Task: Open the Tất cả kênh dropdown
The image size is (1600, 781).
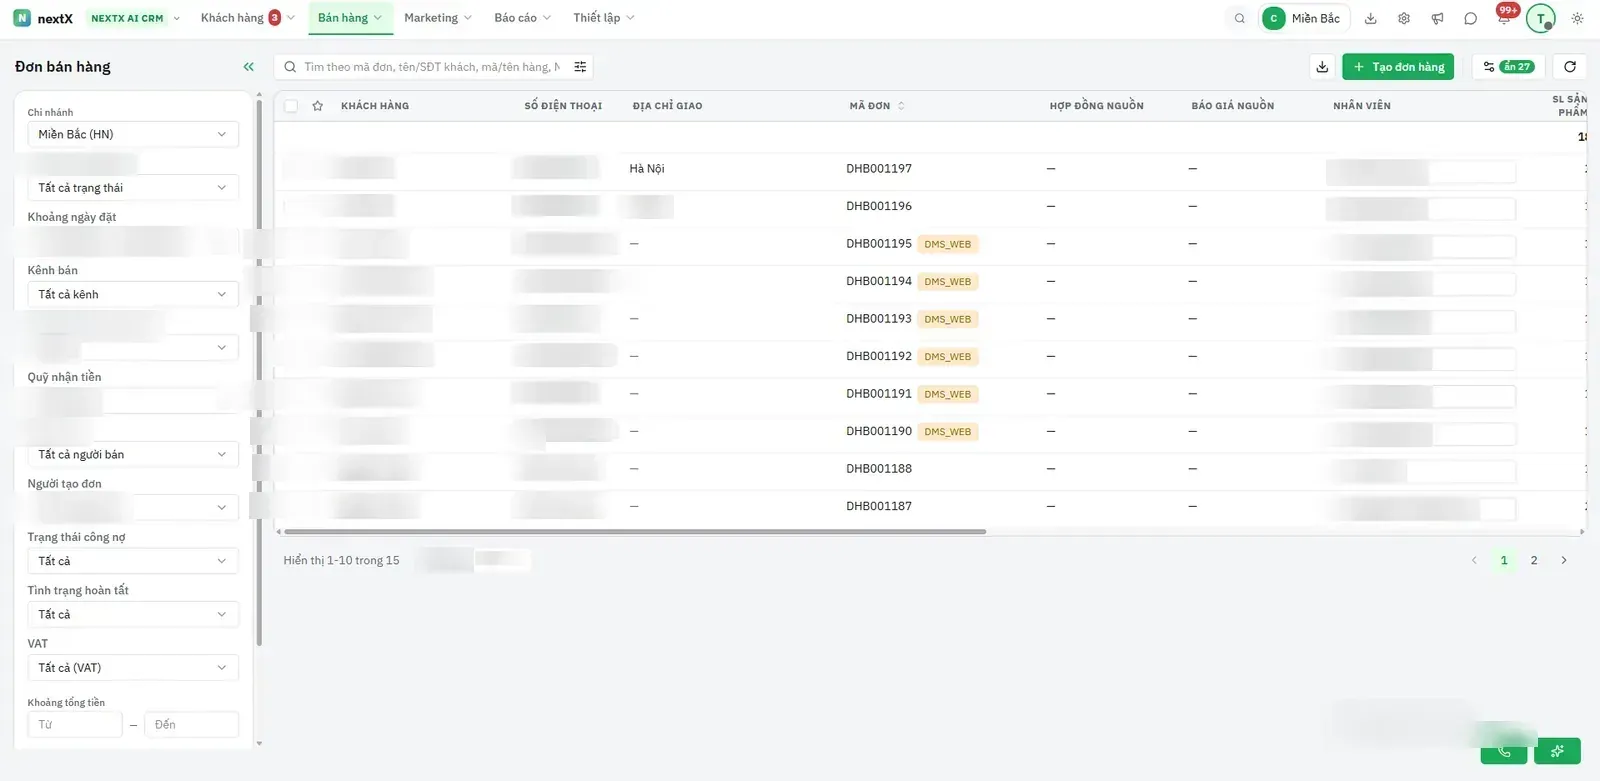Action: coord(132,294)
